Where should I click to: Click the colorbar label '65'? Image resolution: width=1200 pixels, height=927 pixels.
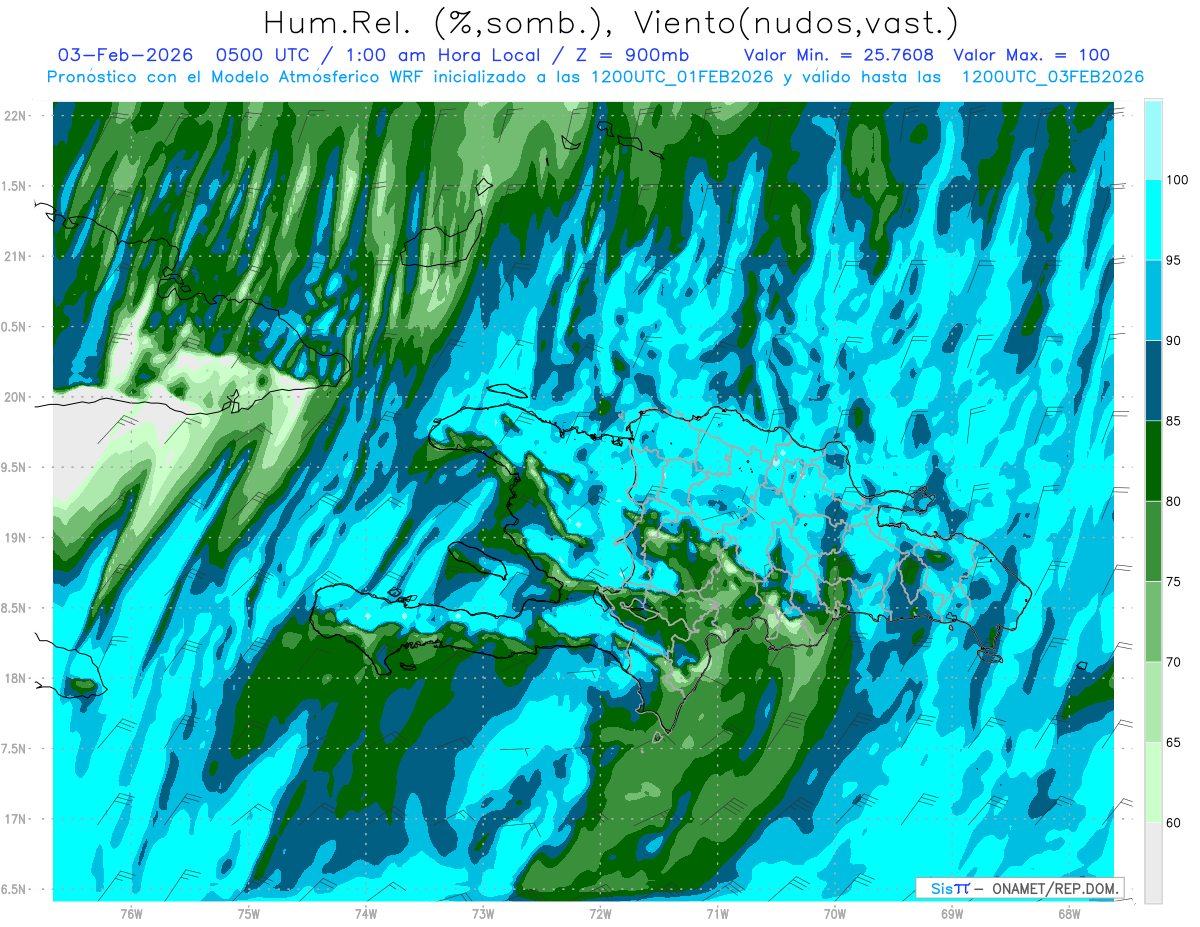(x=1175, y=742)
